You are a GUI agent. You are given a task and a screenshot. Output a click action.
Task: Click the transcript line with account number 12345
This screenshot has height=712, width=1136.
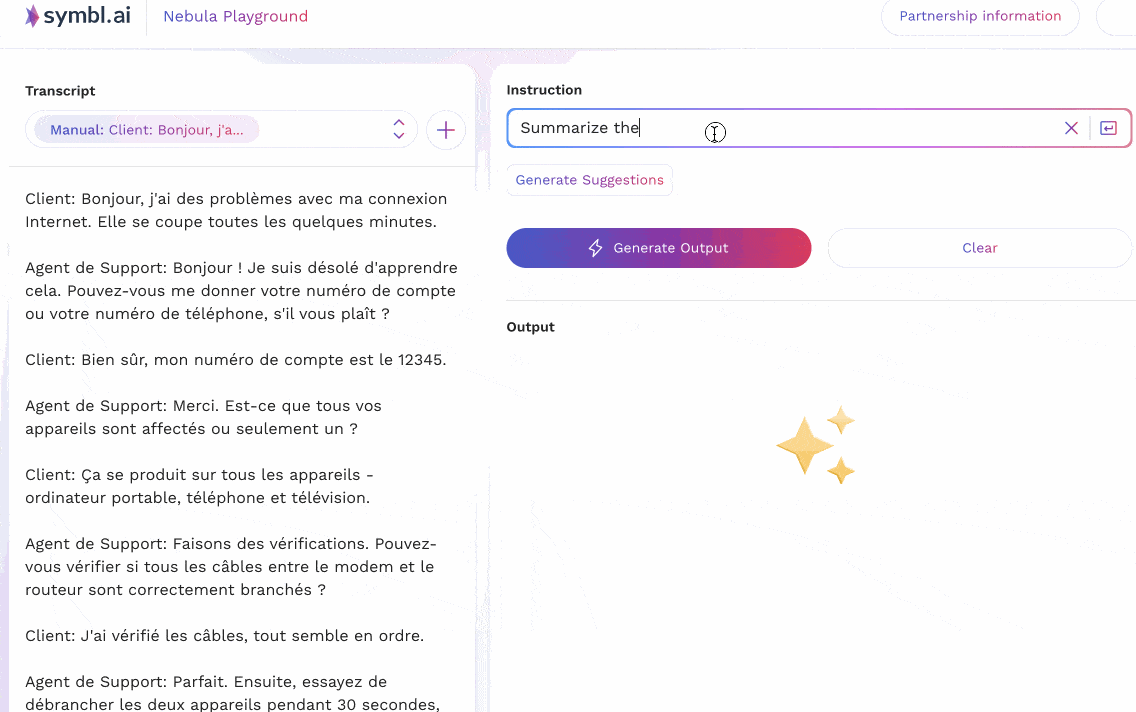pos(235,360)
